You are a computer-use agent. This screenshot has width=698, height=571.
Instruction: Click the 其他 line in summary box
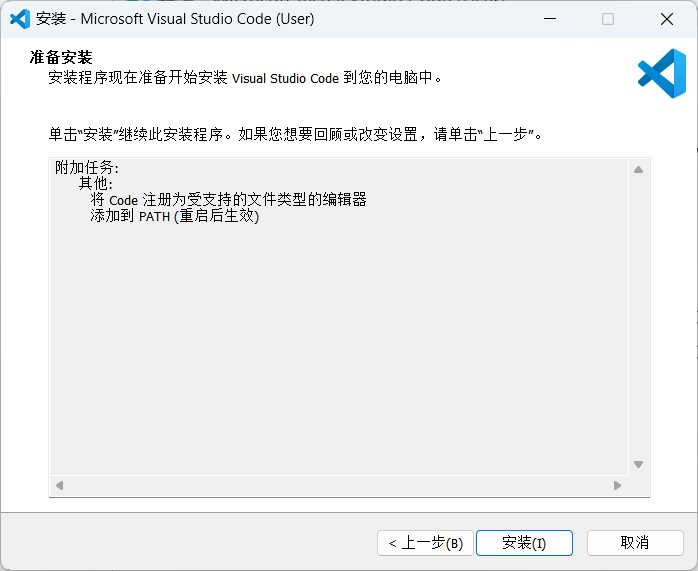(97, 184)
